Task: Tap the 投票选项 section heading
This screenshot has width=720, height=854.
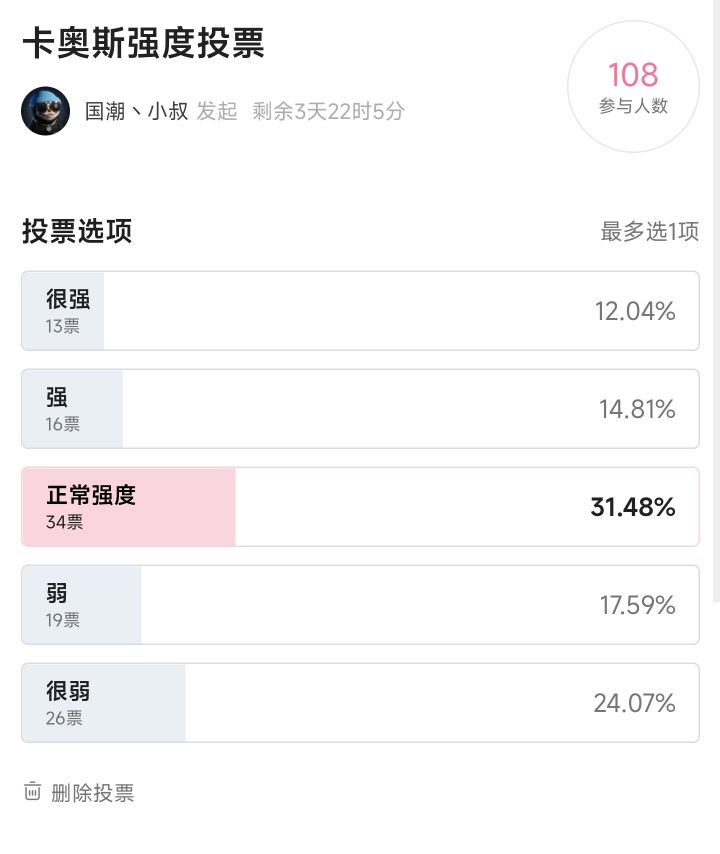Action: pos(77,231)
